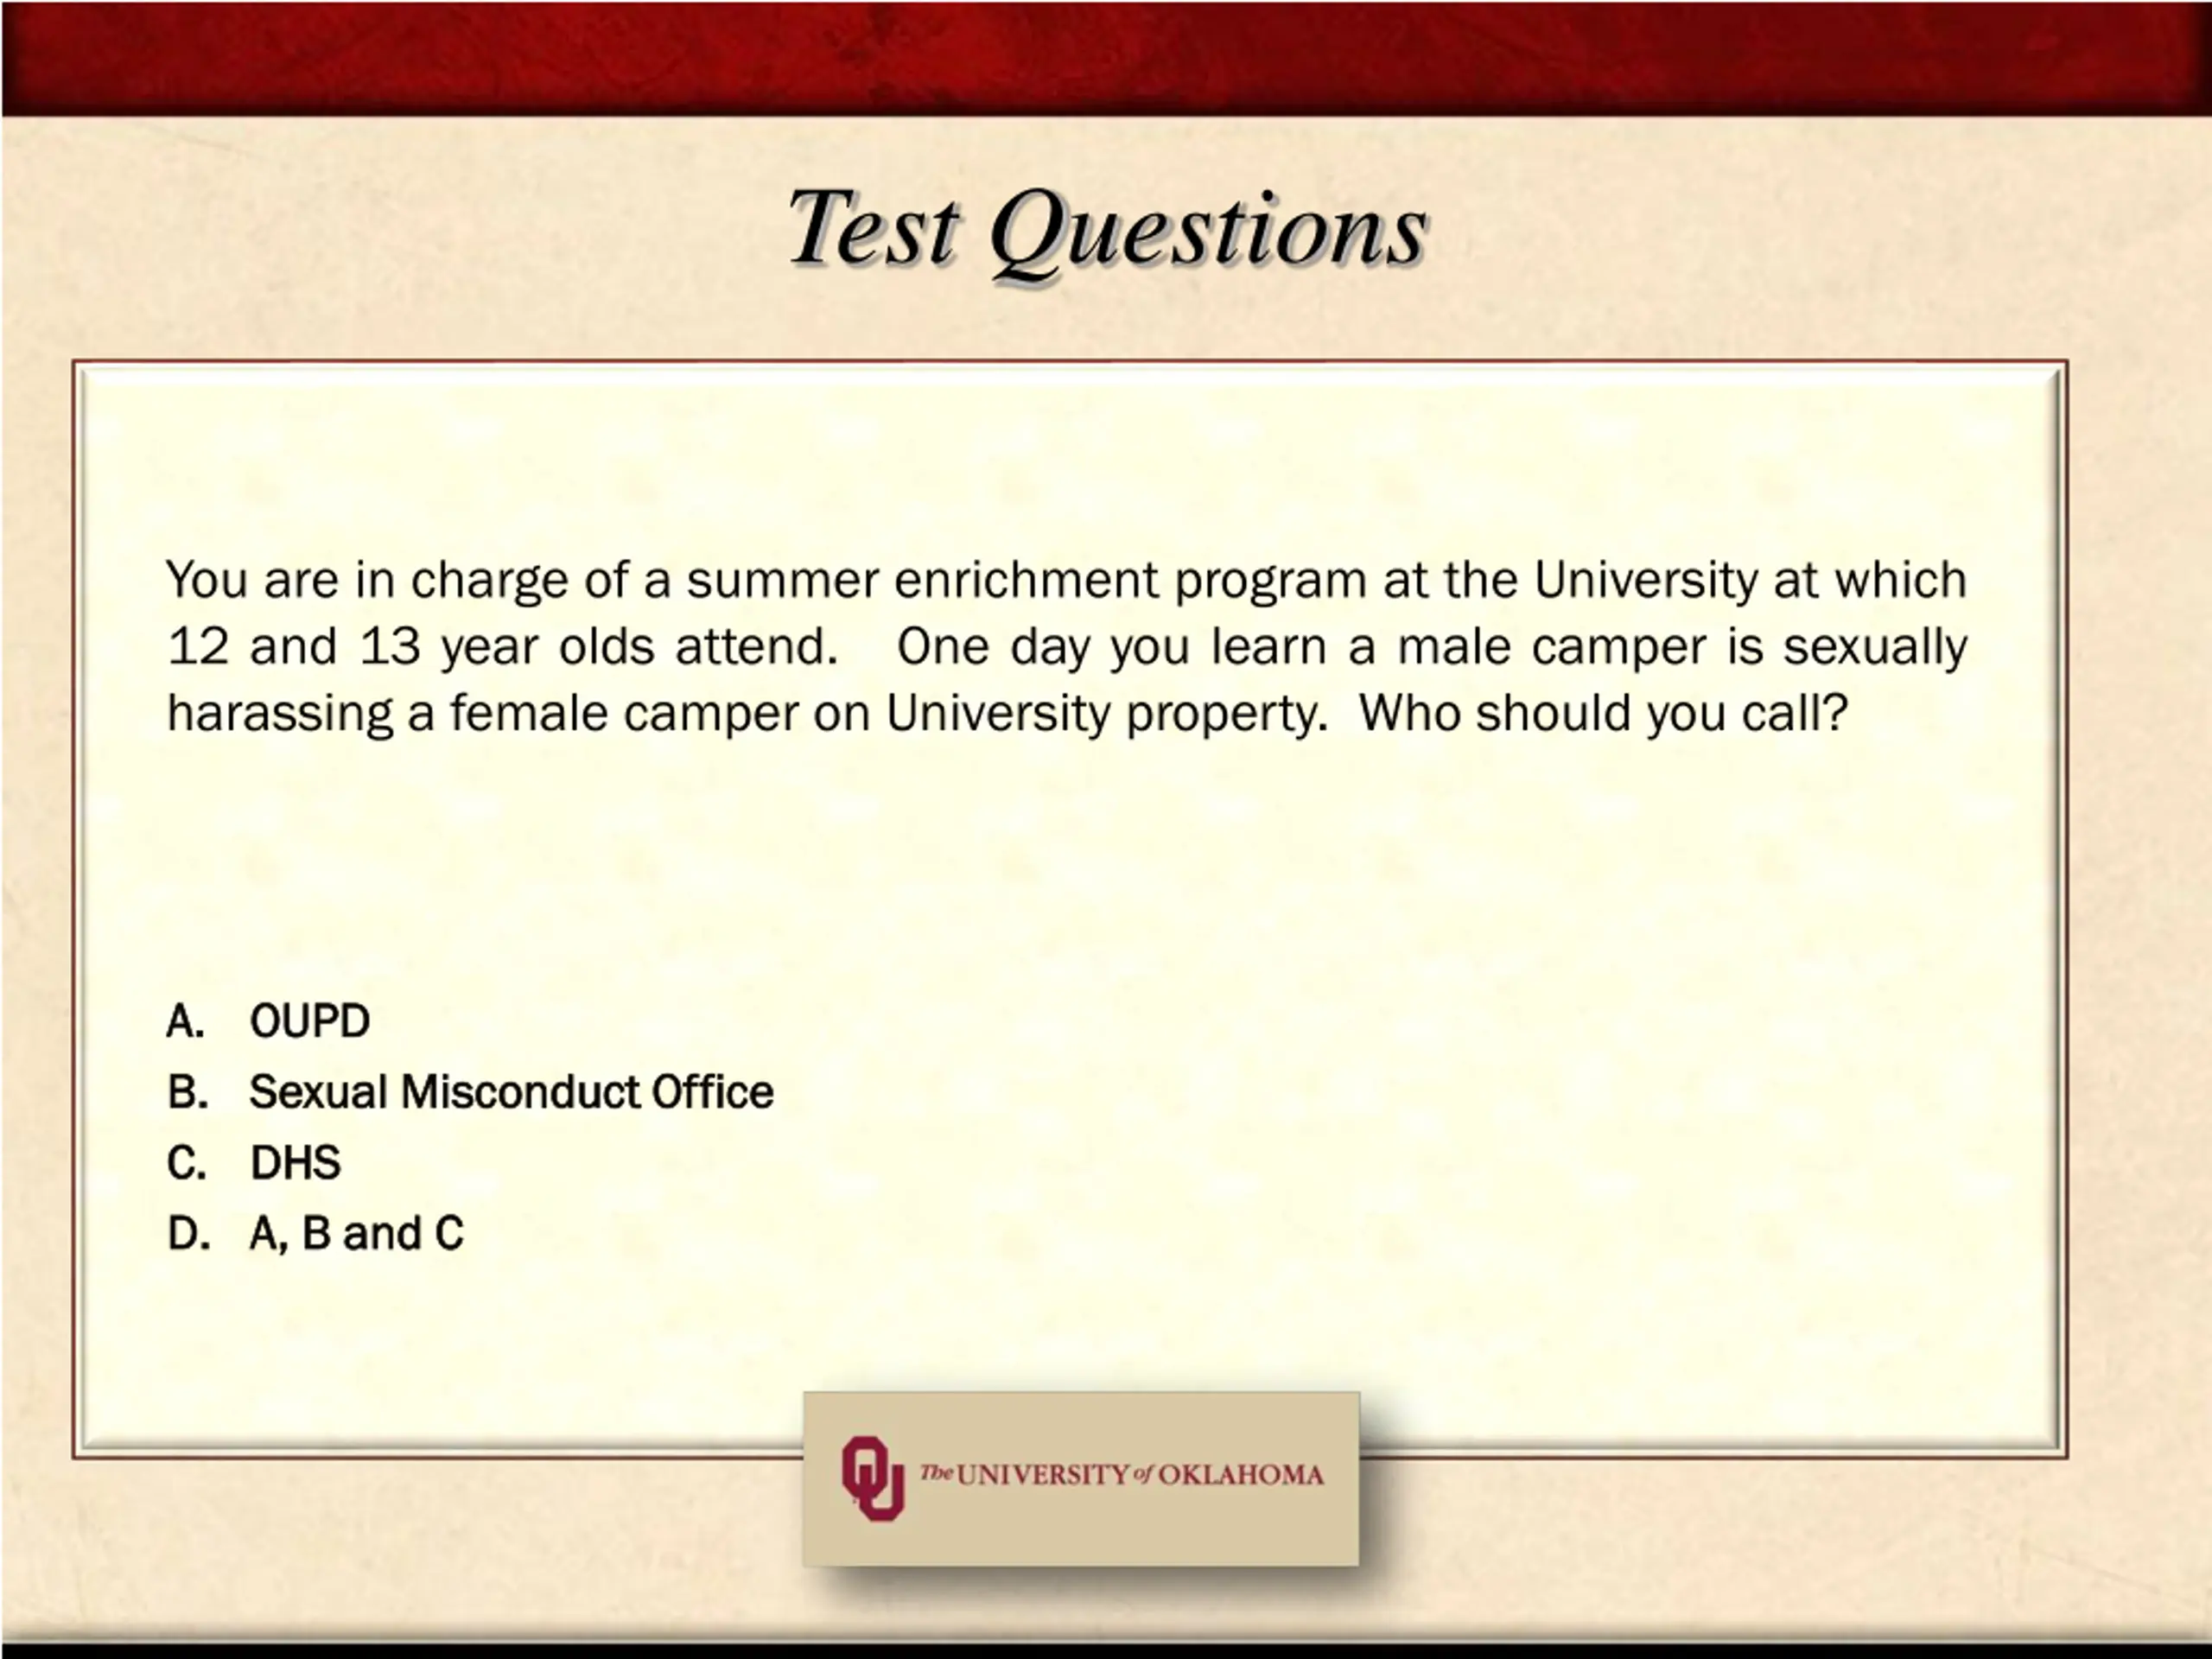The image size is (2212, 1659).
Task: Click the word 'OUPD' in the answers
Action: [x=310, y=1021]
